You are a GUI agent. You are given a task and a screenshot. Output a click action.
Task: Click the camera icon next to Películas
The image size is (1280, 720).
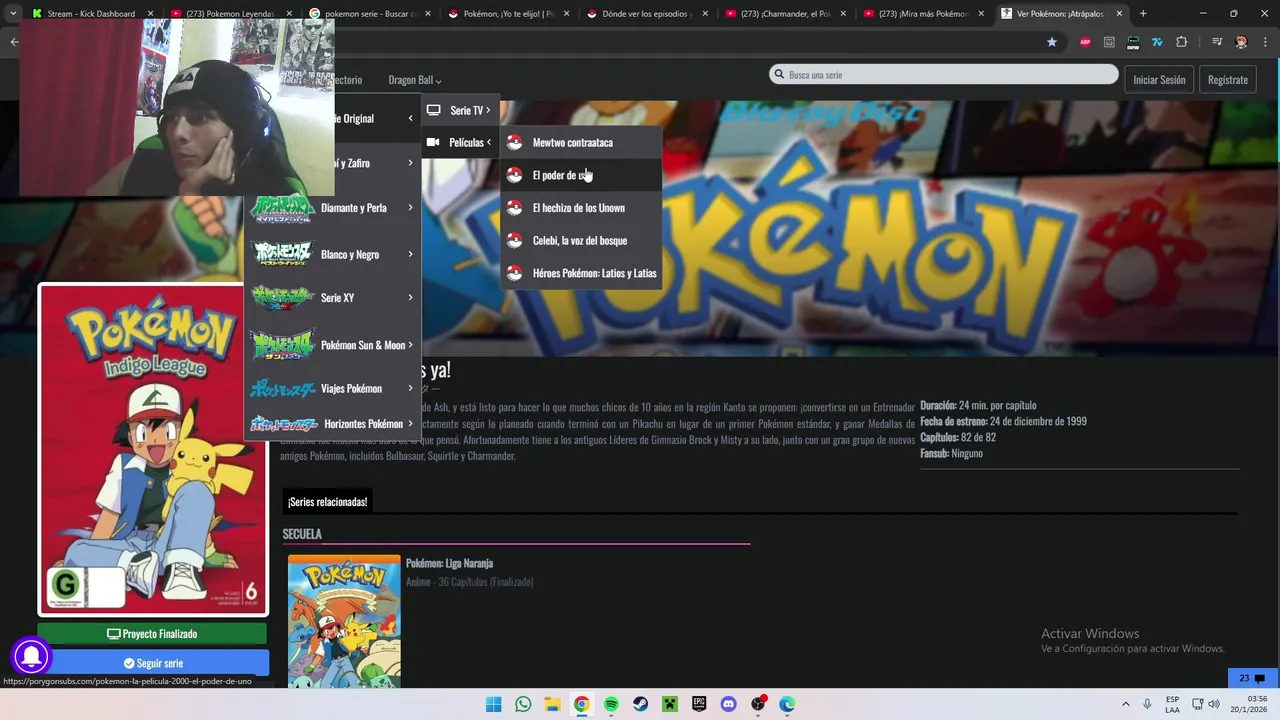(433, 142)
